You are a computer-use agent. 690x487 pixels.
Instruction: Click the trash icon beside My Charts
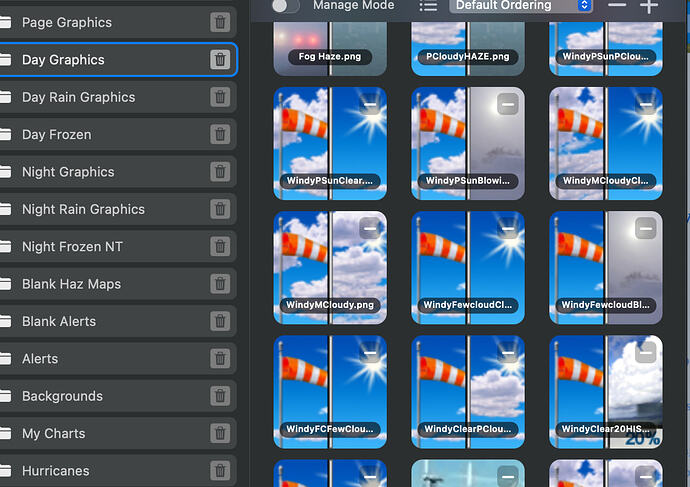pos(220,433)
